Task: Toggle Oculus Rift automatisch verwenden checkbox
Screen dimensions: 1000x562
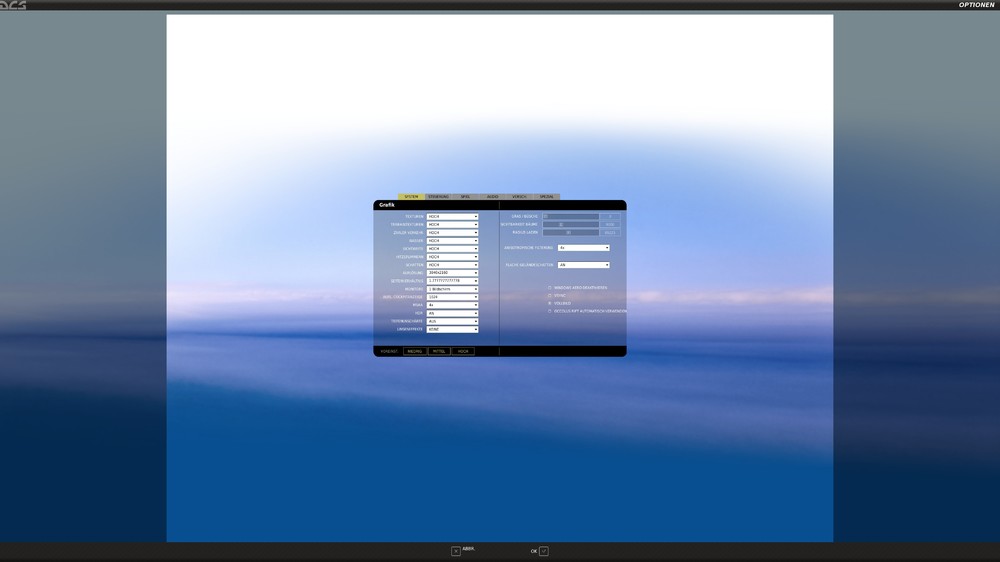Action: click(550, 311)
